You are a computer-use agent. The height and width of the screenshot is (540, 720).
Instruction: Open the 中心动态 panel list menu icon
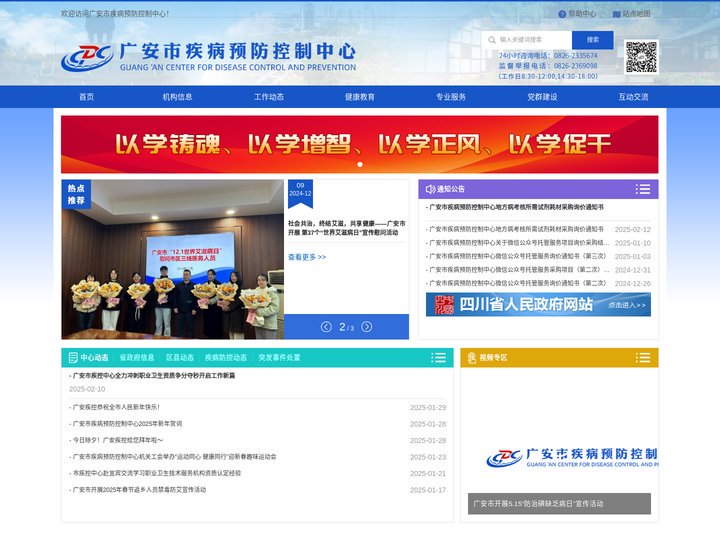[x=438, y=358]
